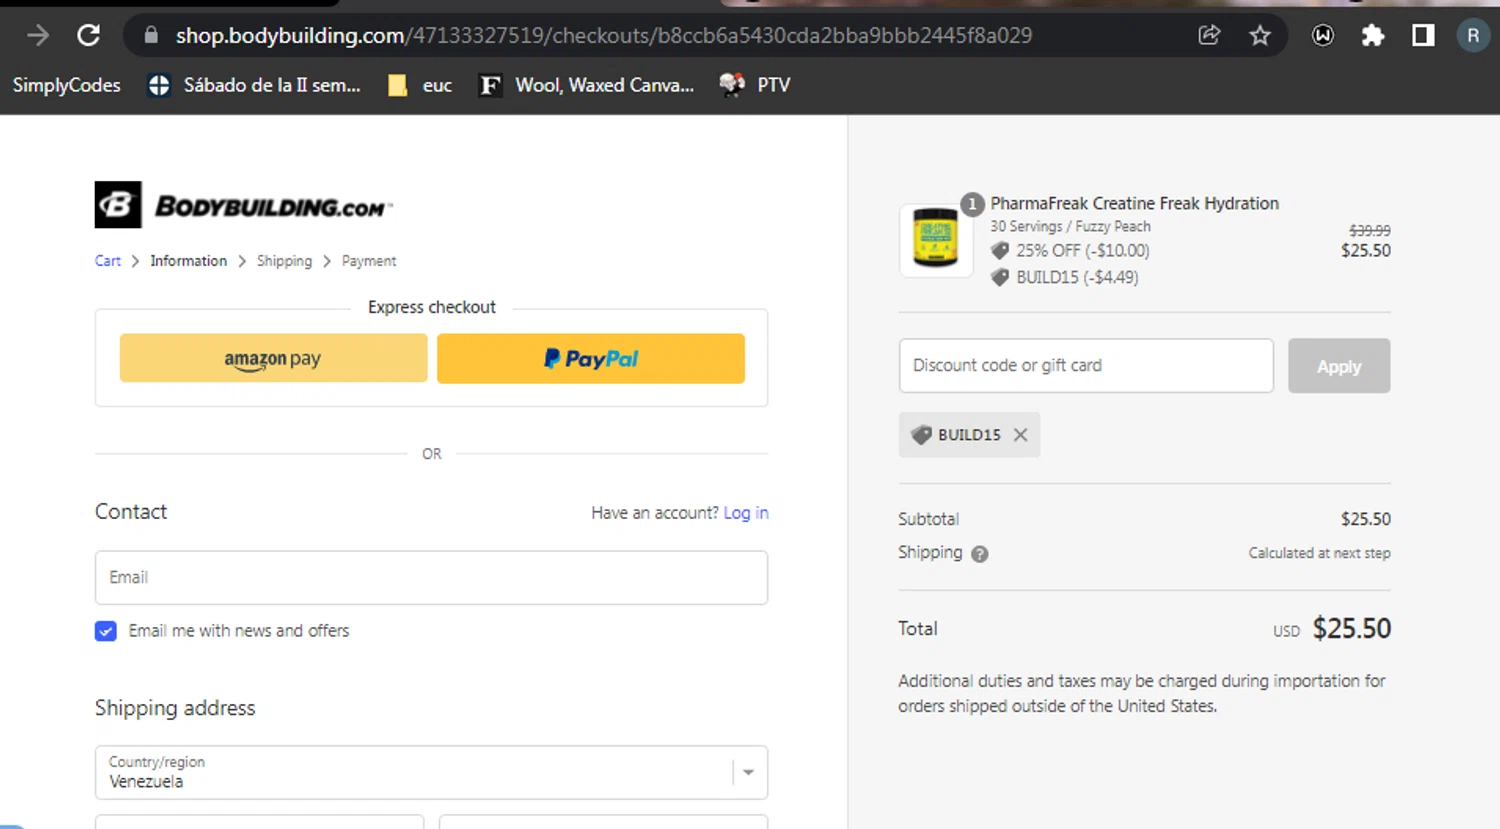Open the SimplyCodes bookmark
This screenshot has height=829, width=1500.
(66, 85)
